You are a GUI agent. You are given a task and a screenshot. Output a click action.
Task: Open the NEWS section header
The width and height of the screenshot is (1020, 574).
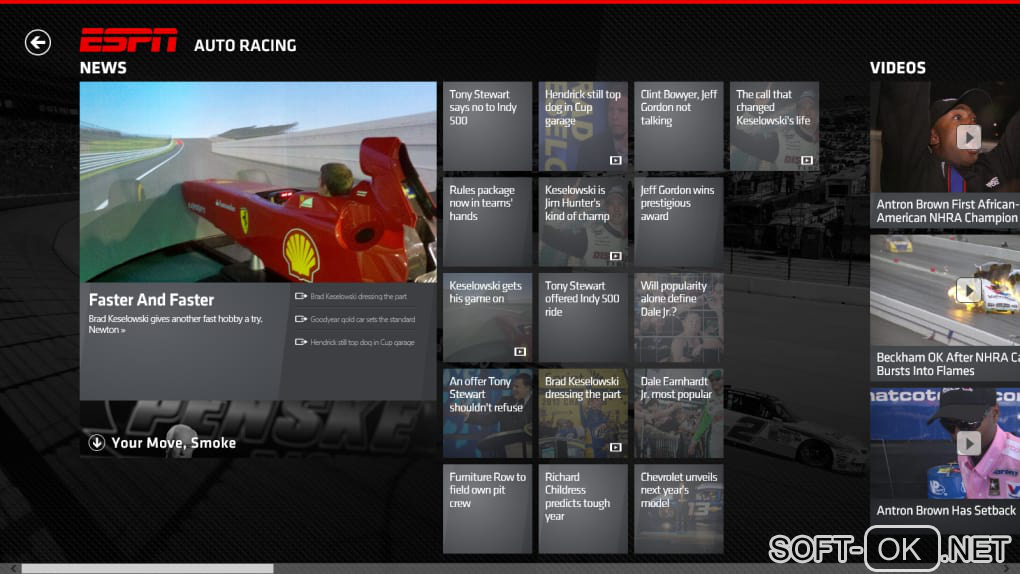(x=103, y=68)
